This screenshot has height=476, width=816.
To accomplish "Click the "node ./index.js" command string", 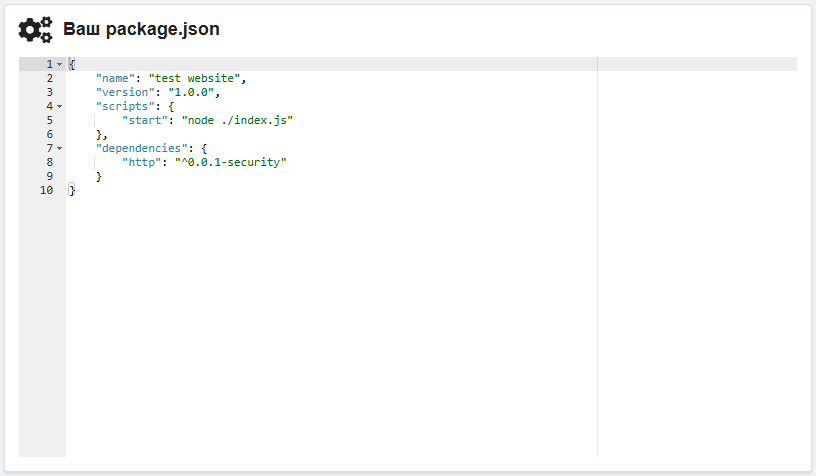I will [x=237, y=120].
